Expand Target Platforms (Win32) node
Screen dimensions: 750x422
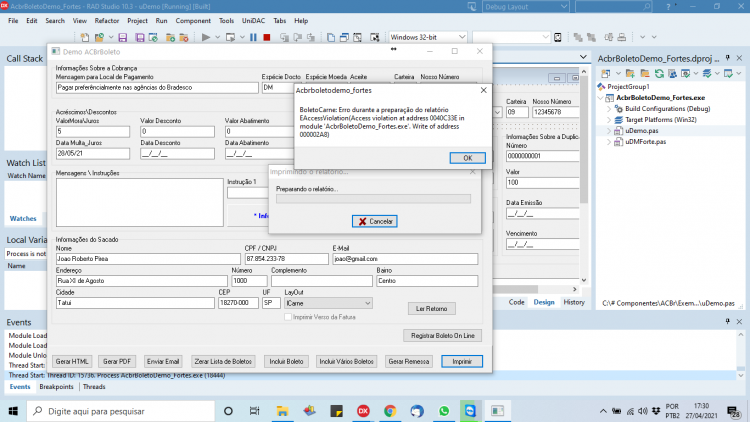pos(609,120)
